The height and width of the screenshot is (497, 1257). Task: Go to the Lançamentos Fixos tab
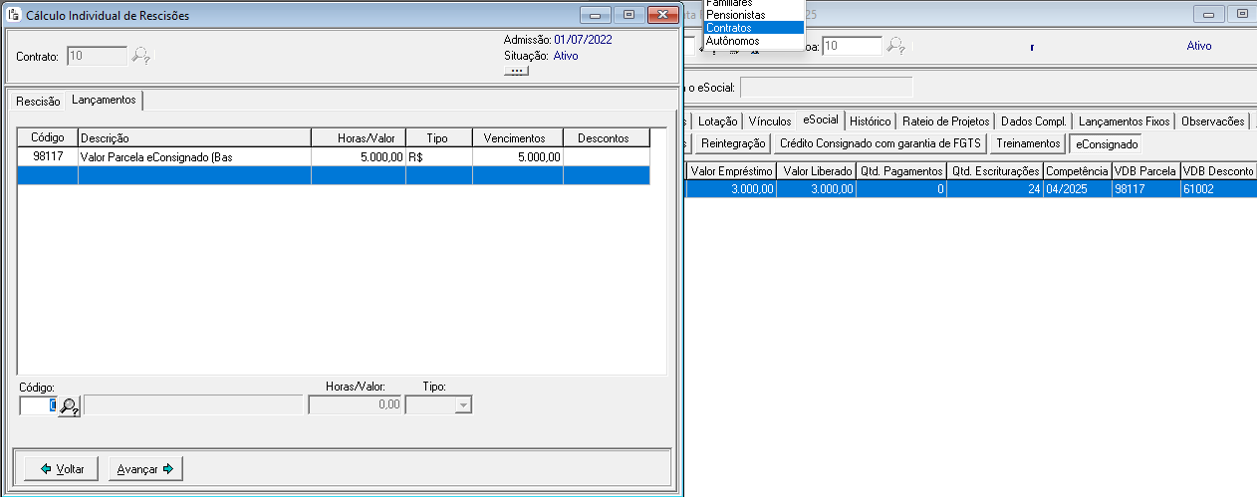1124,121
